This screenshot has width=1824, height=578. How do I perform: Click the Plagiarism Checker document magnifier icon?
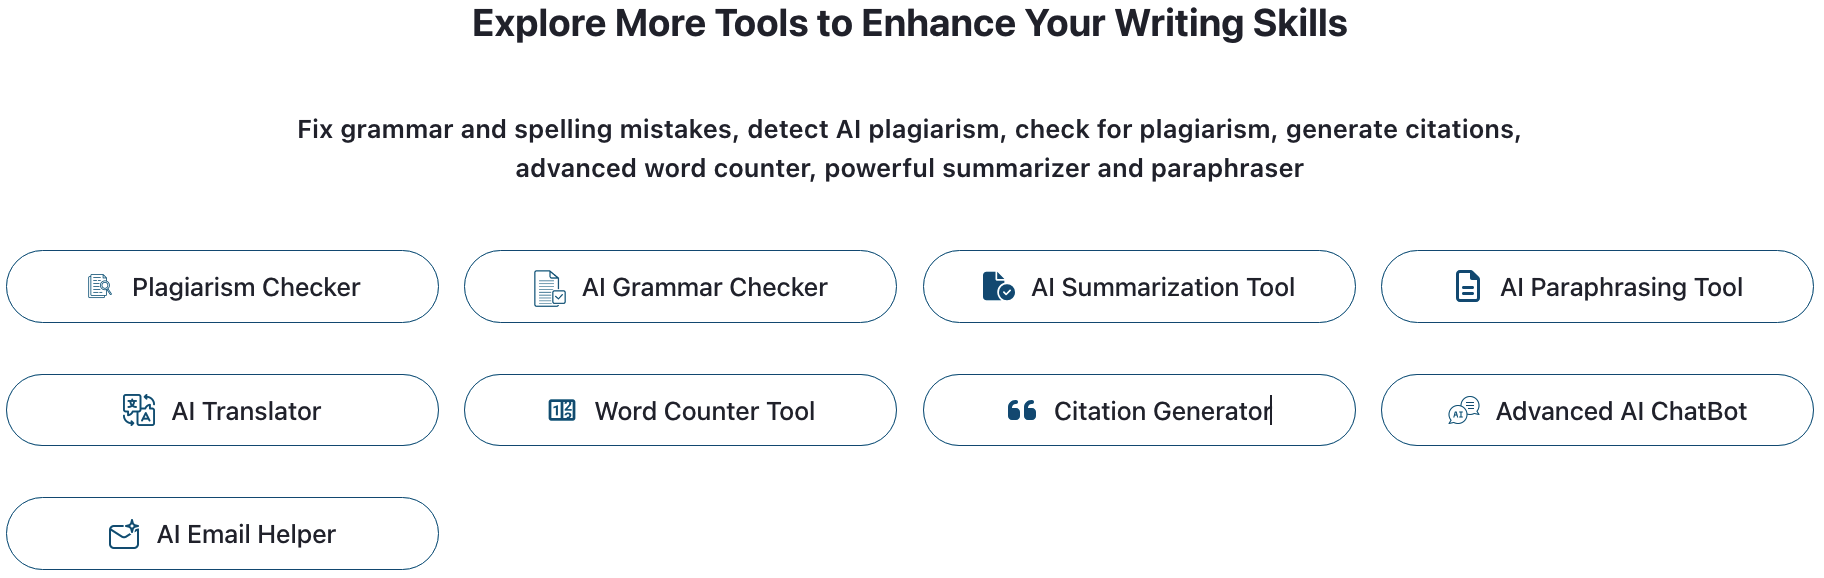[100, 287]
